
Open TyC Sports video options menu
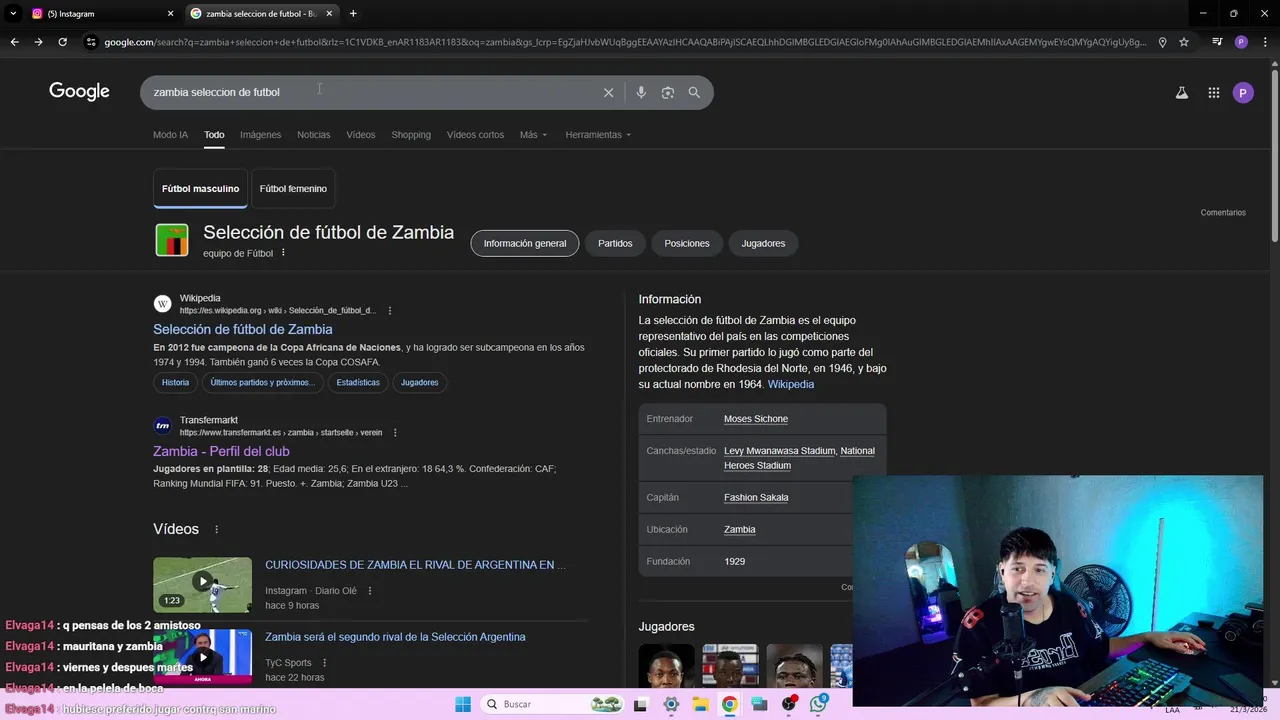pos(324,663)
